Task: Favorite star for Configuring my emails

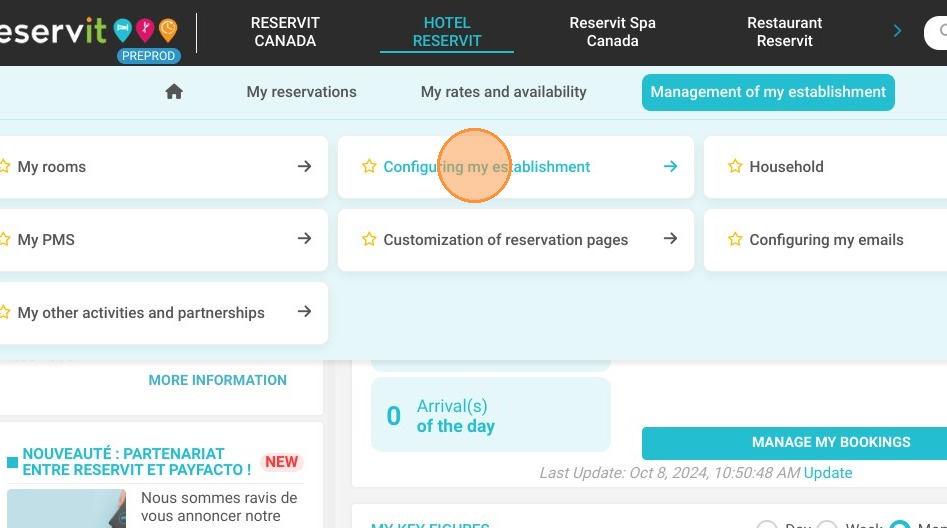Action: (735, 239)
